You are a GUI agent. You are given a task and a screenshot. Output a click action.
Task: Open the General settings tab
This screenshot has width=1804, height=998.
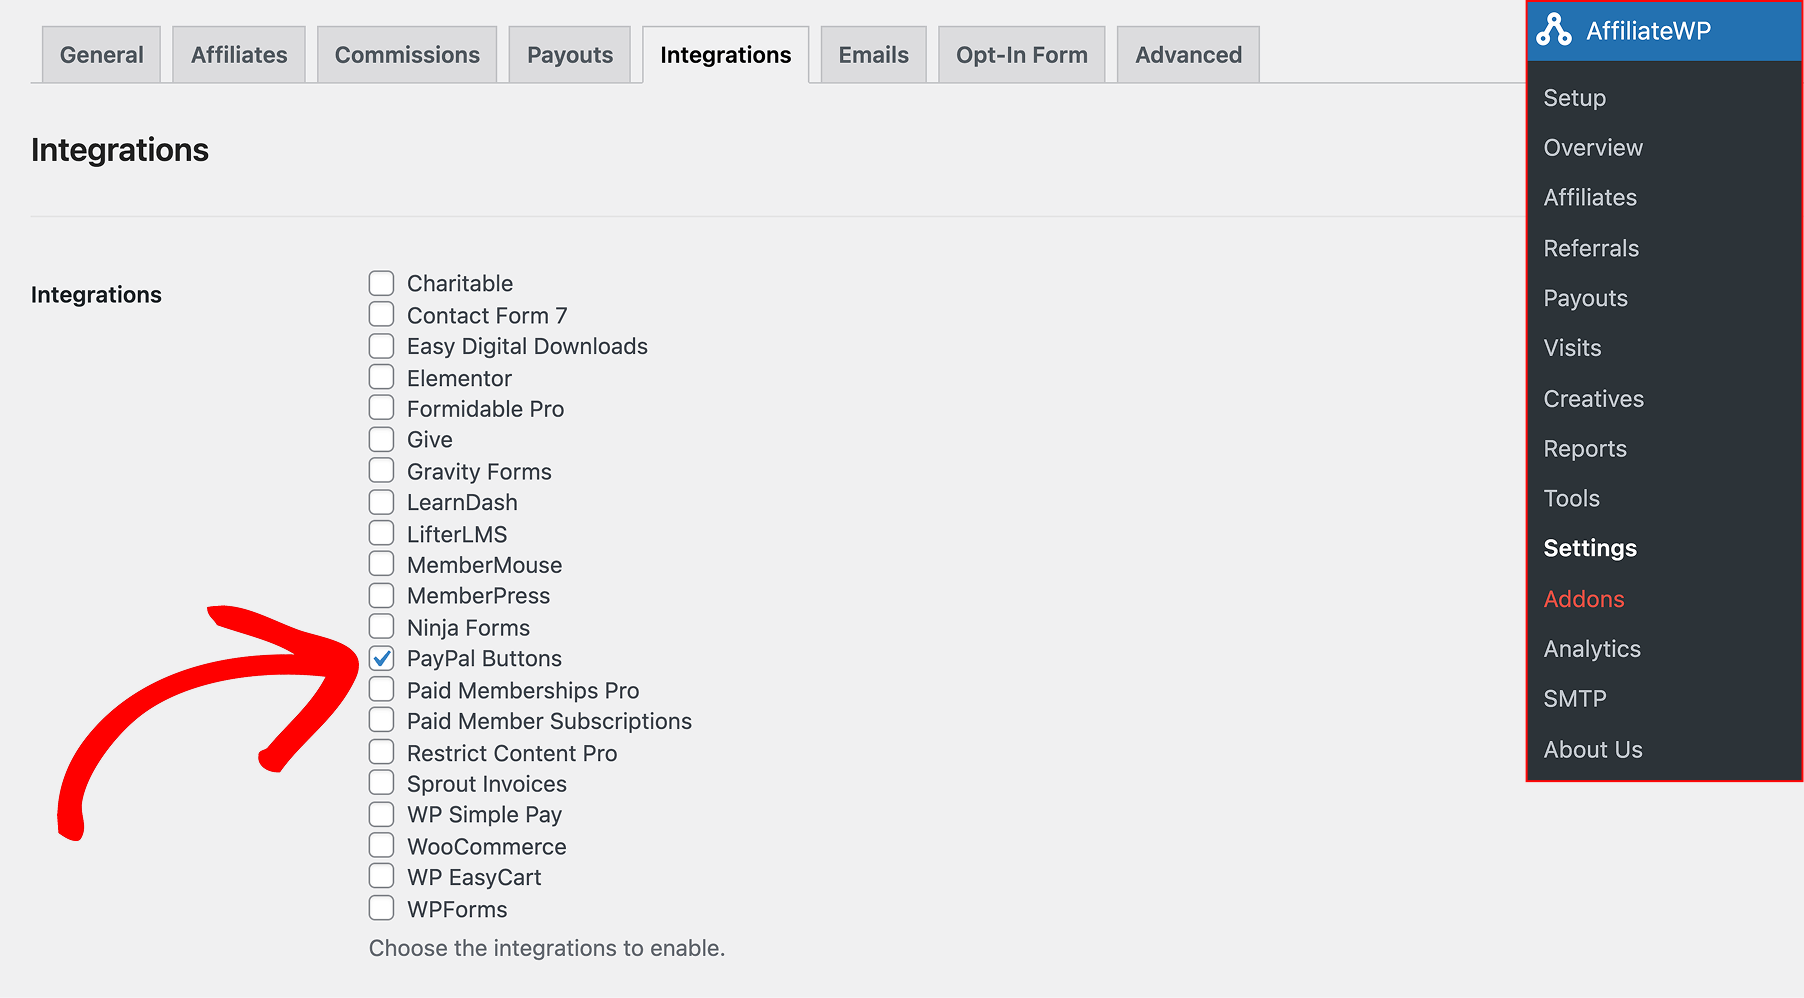point(100,55)
